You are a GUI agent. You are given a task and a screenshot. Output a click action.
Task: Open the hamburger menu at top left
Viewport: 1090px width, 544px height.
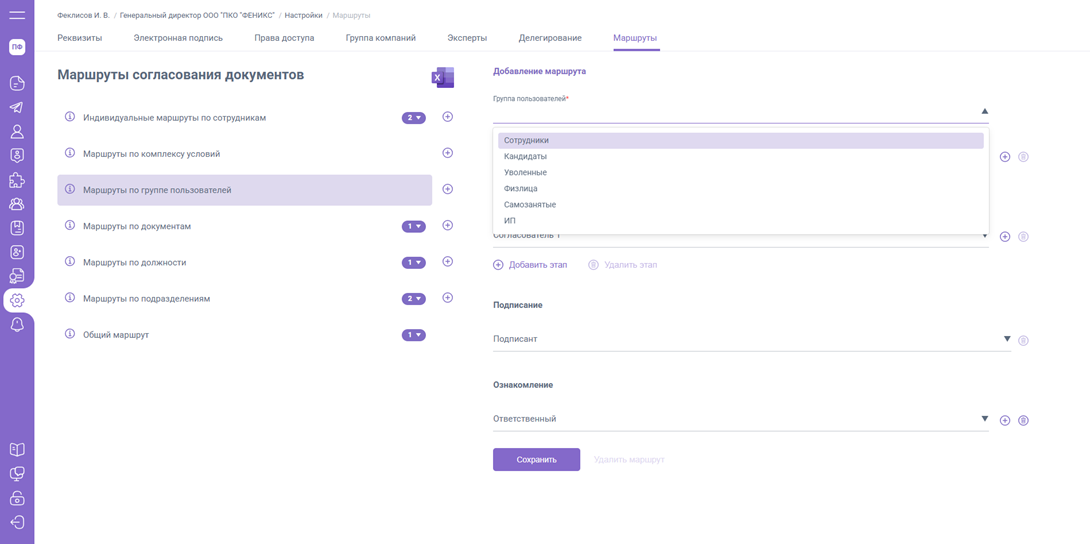(x=17, y=15)
